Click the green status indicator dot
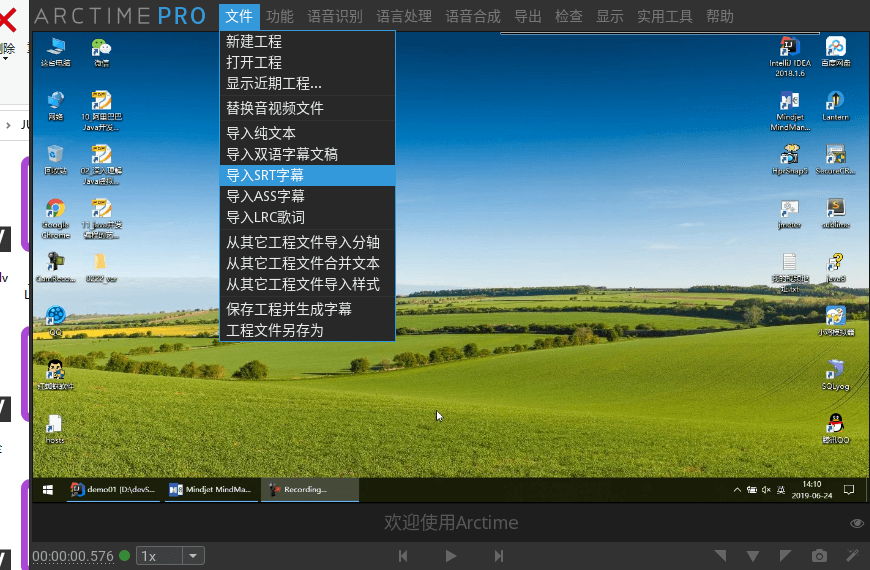870x570 pixels. point(125,556)
